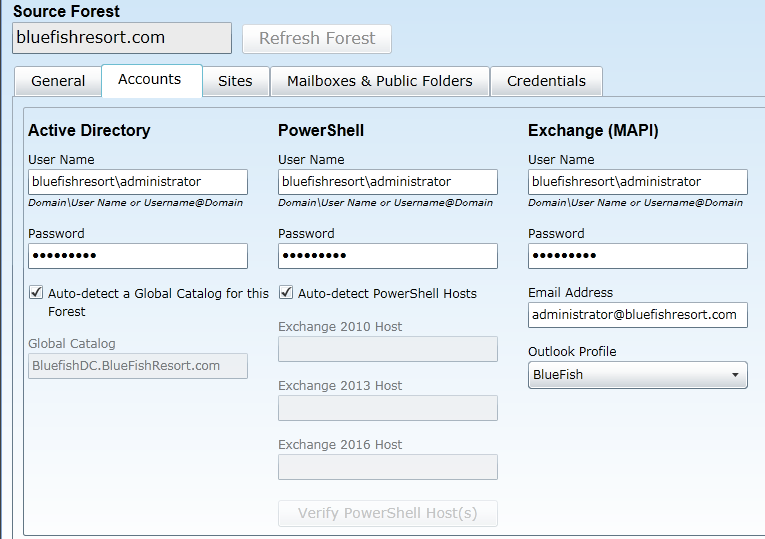The height and width of the screenshot is (539, 765).
Task: Click the Source Forest name field
Action: [121, 38]
